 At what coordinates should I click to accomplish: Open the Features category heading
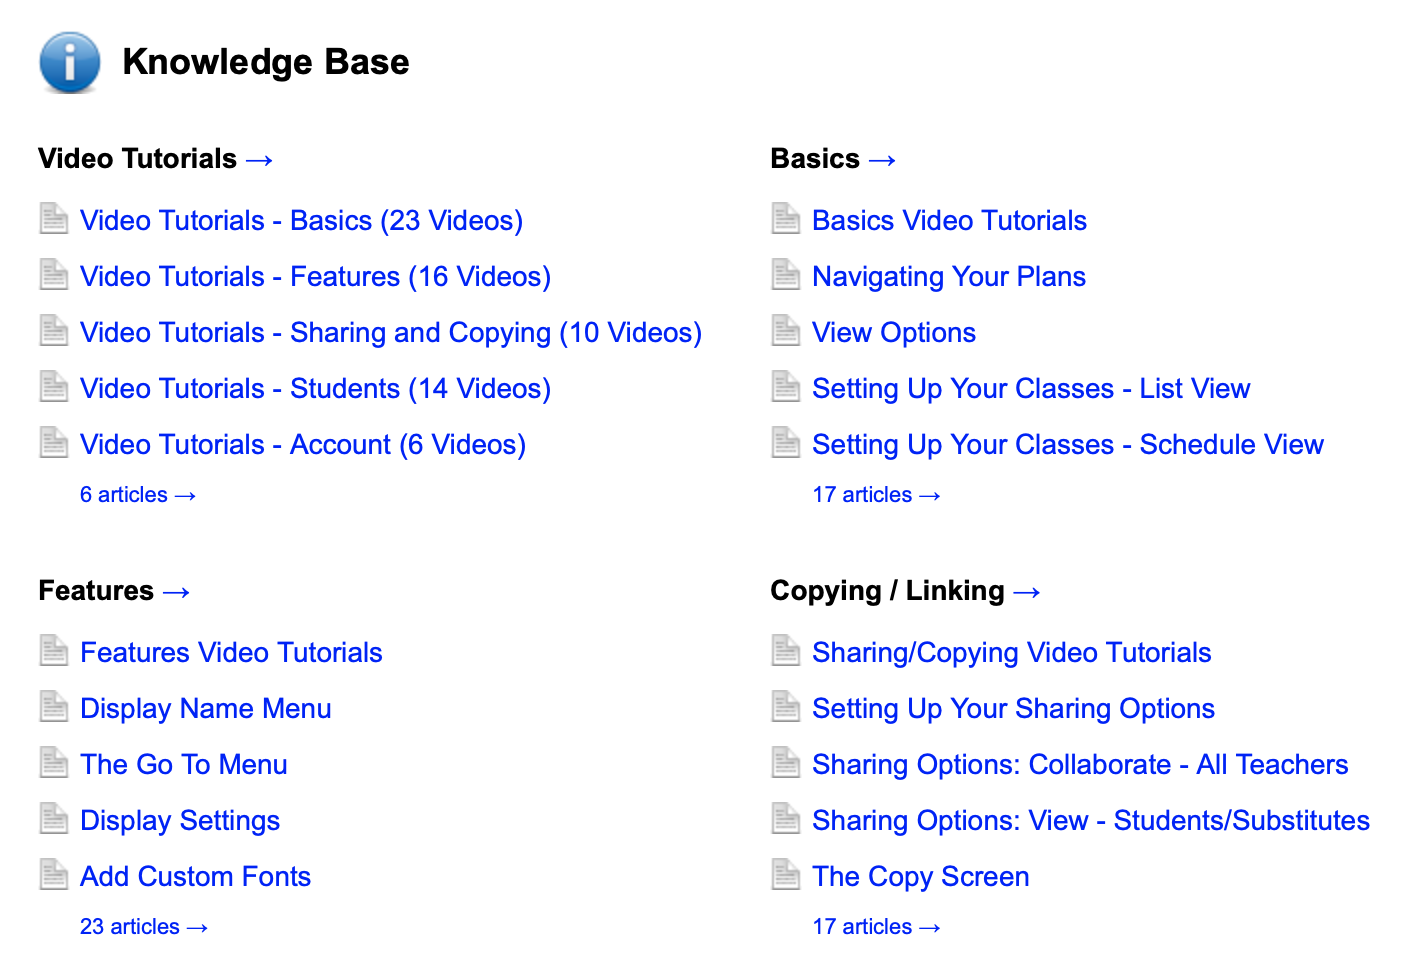96,590
